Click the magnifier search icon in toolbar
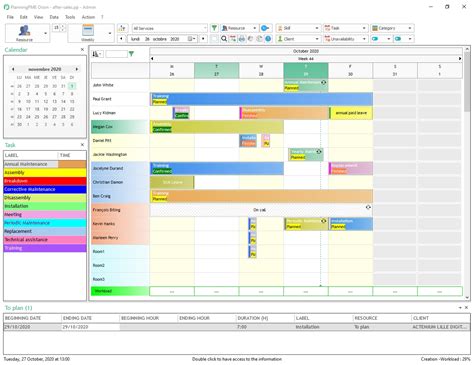The height and width of the screenshot is (365, 474). [224, 39]
